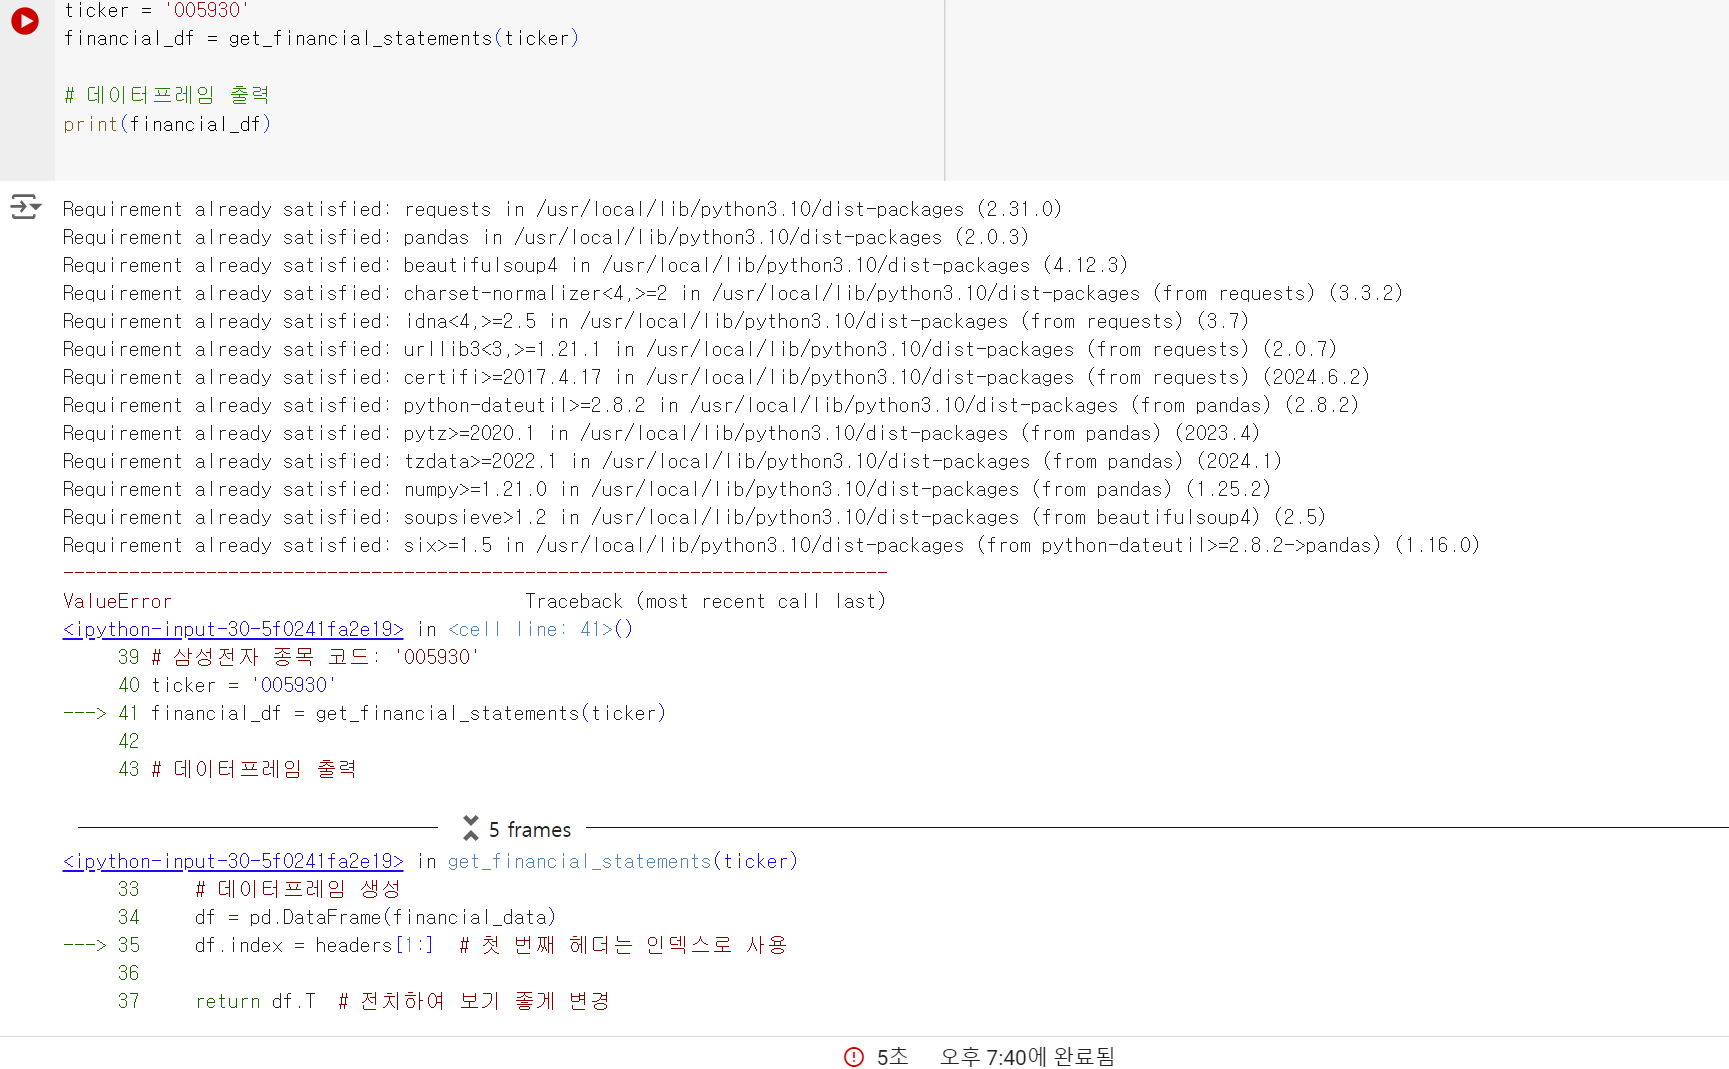Screen dimensions: 1729x1069
Task: Open the ipython-input link under ValueError
Action: 233,629
